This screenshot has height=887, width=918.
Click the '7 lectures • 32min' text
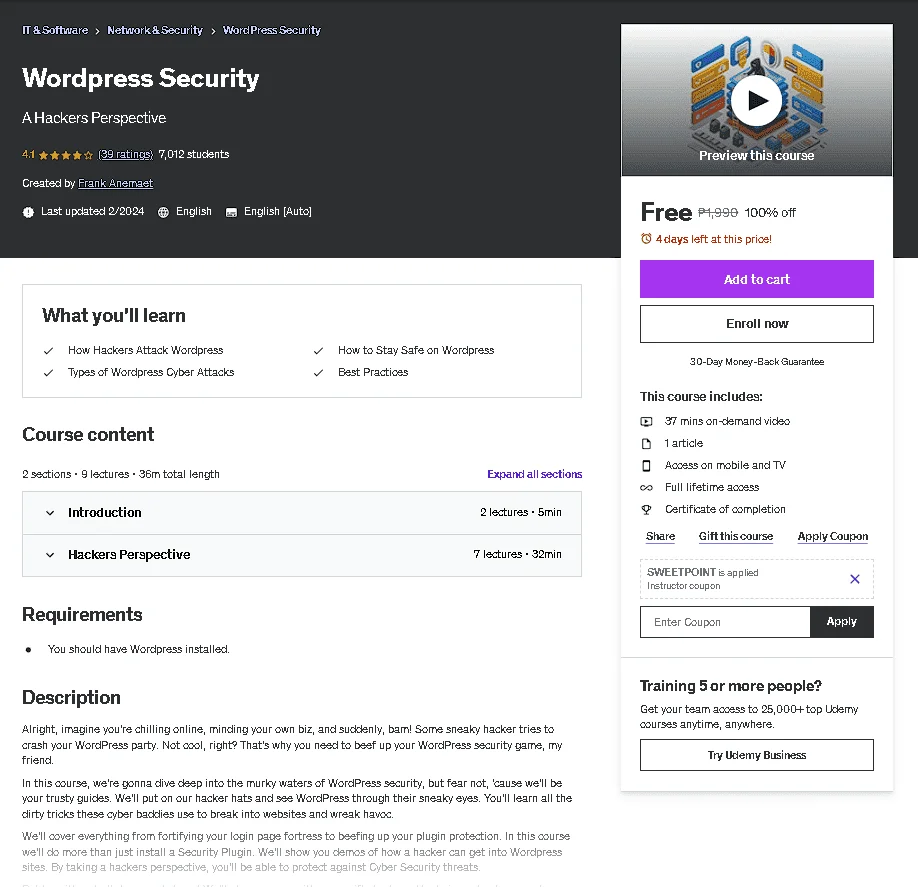tap(517, 554)
